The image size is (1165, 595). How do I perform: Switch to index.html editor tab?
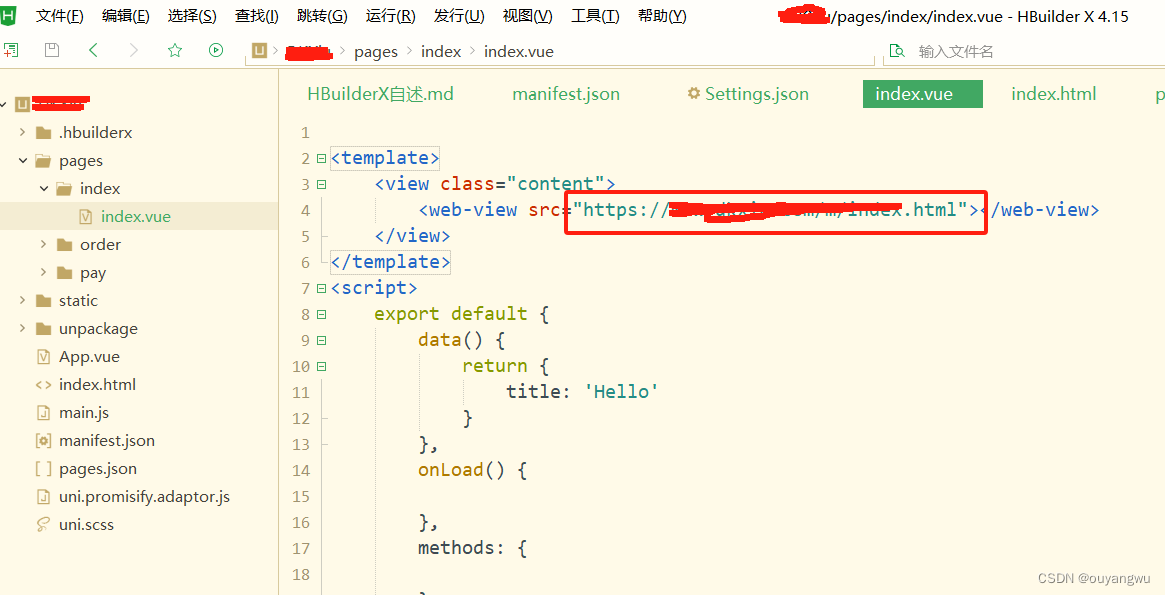tap(1054, 94)
